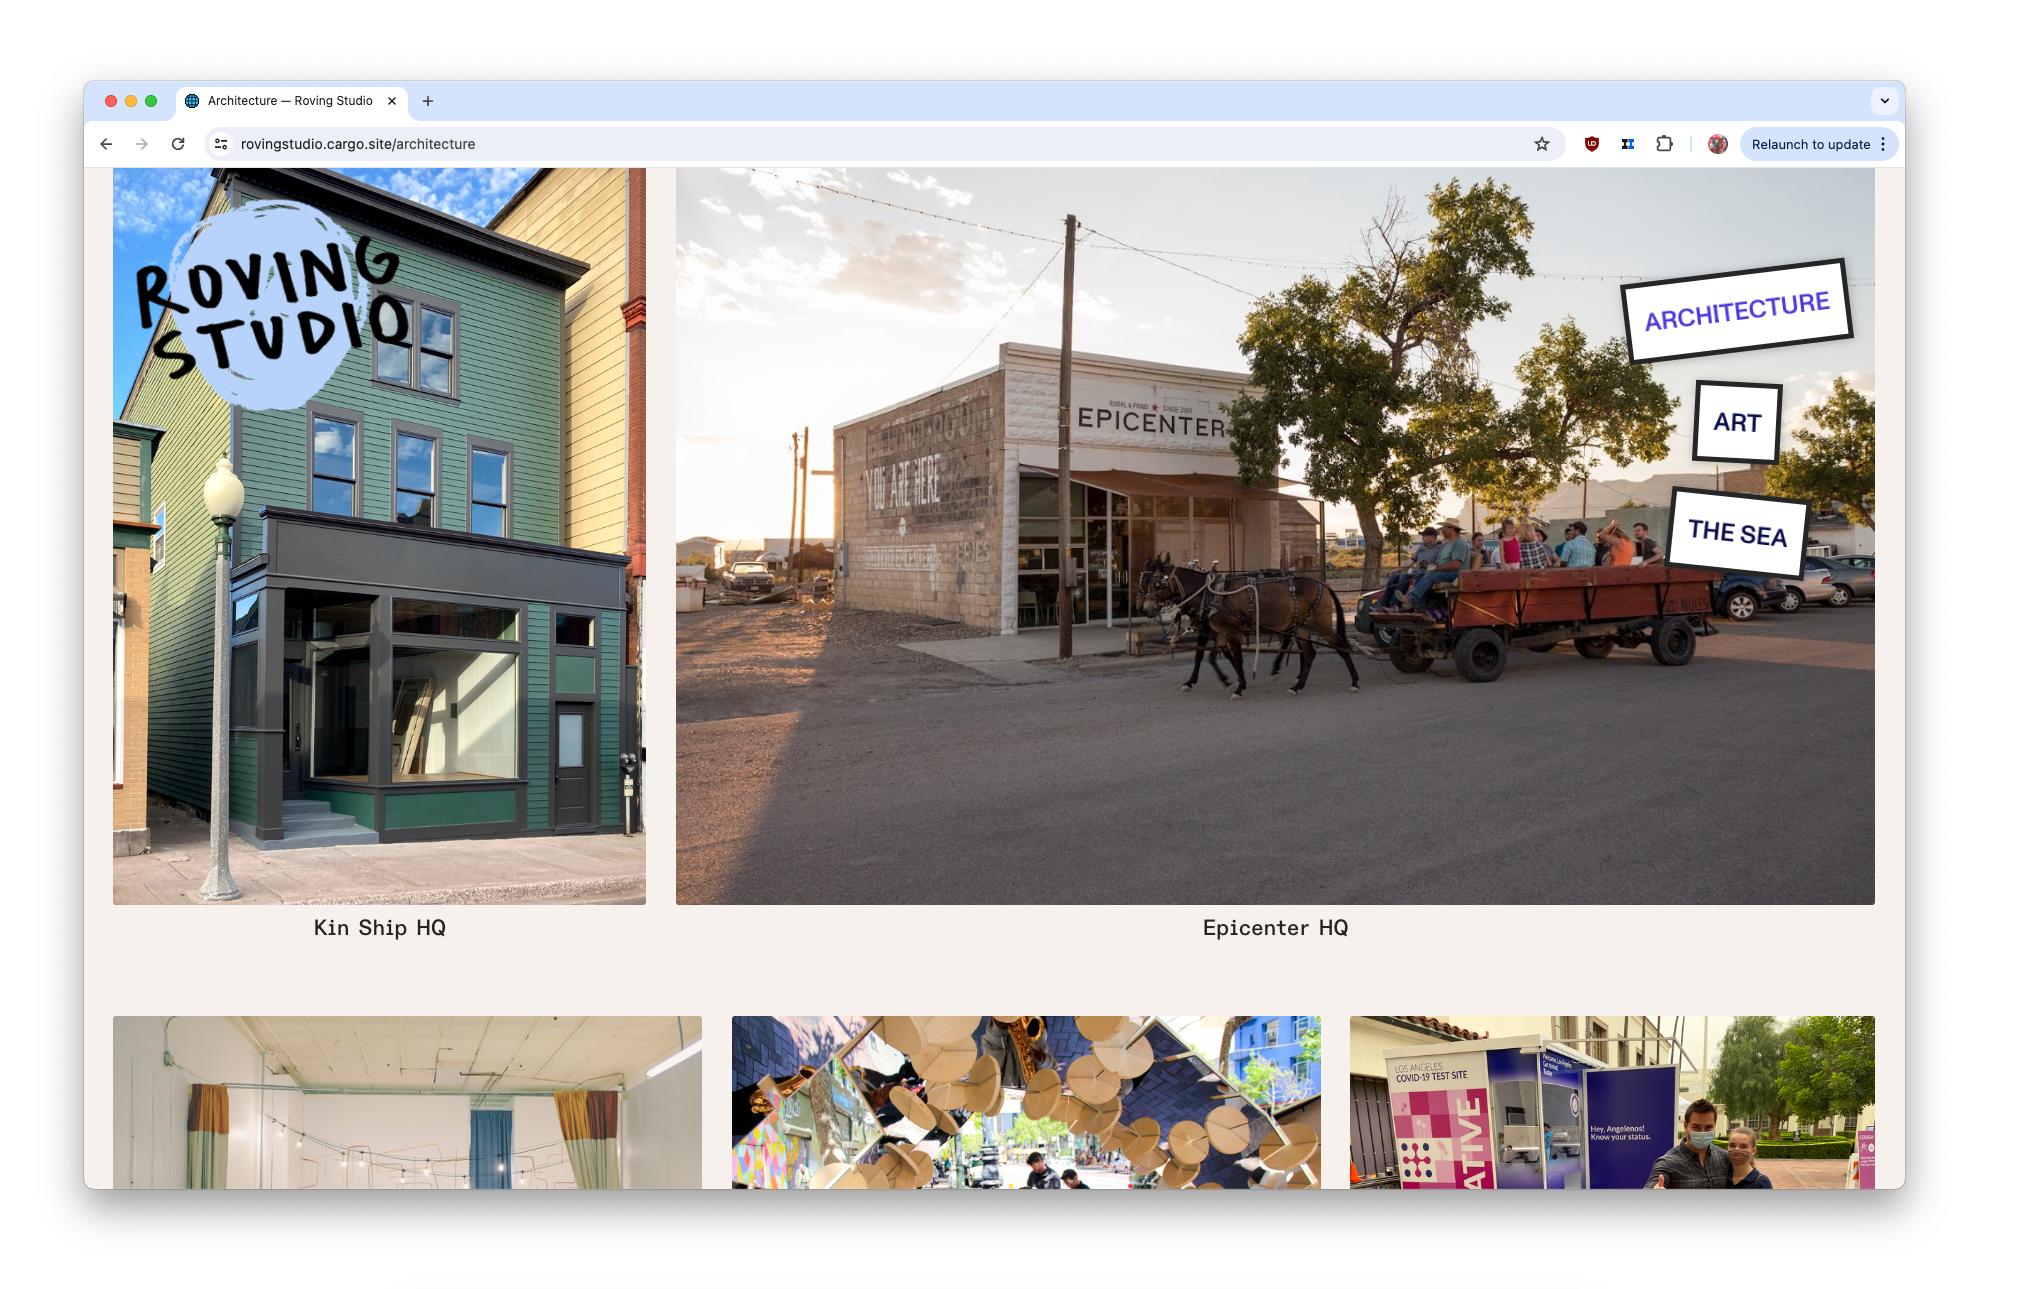
Task: Bookmark this page with the star
Action: (1542, 144)
